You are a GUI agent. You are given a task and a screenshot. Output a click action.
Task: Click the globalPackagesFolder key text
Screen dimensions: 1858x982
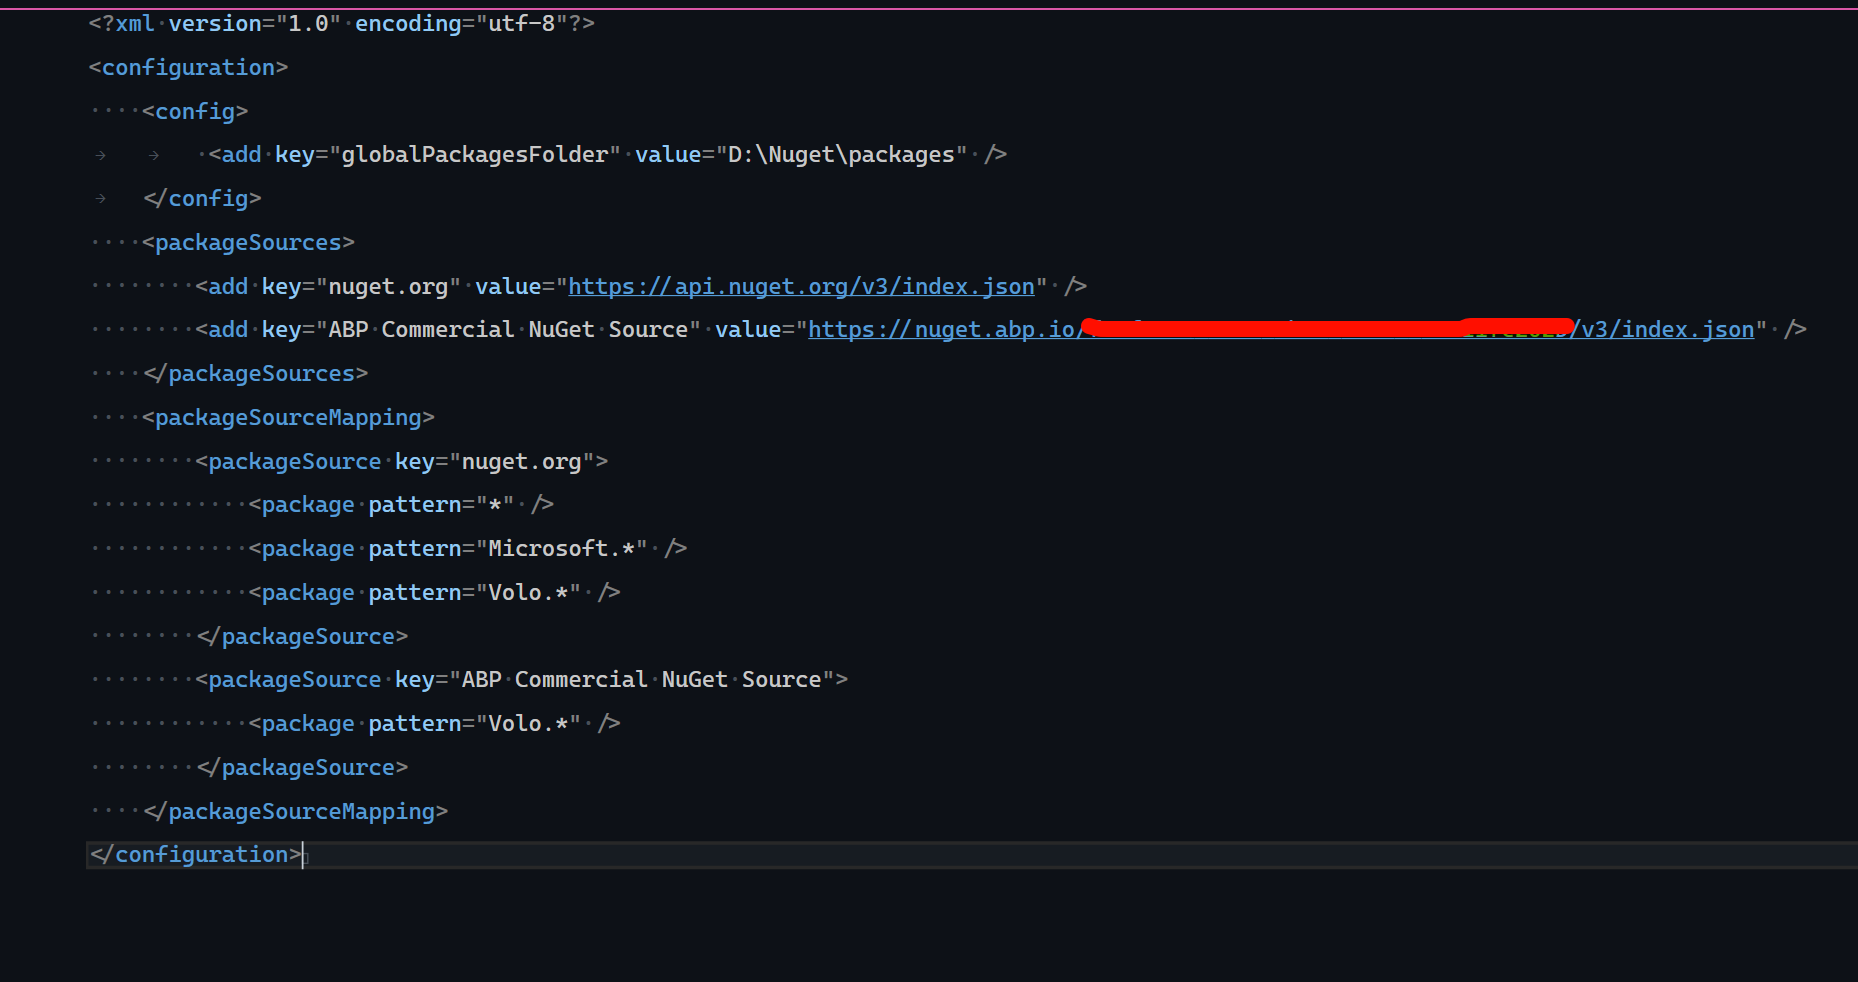click(474, 155)
